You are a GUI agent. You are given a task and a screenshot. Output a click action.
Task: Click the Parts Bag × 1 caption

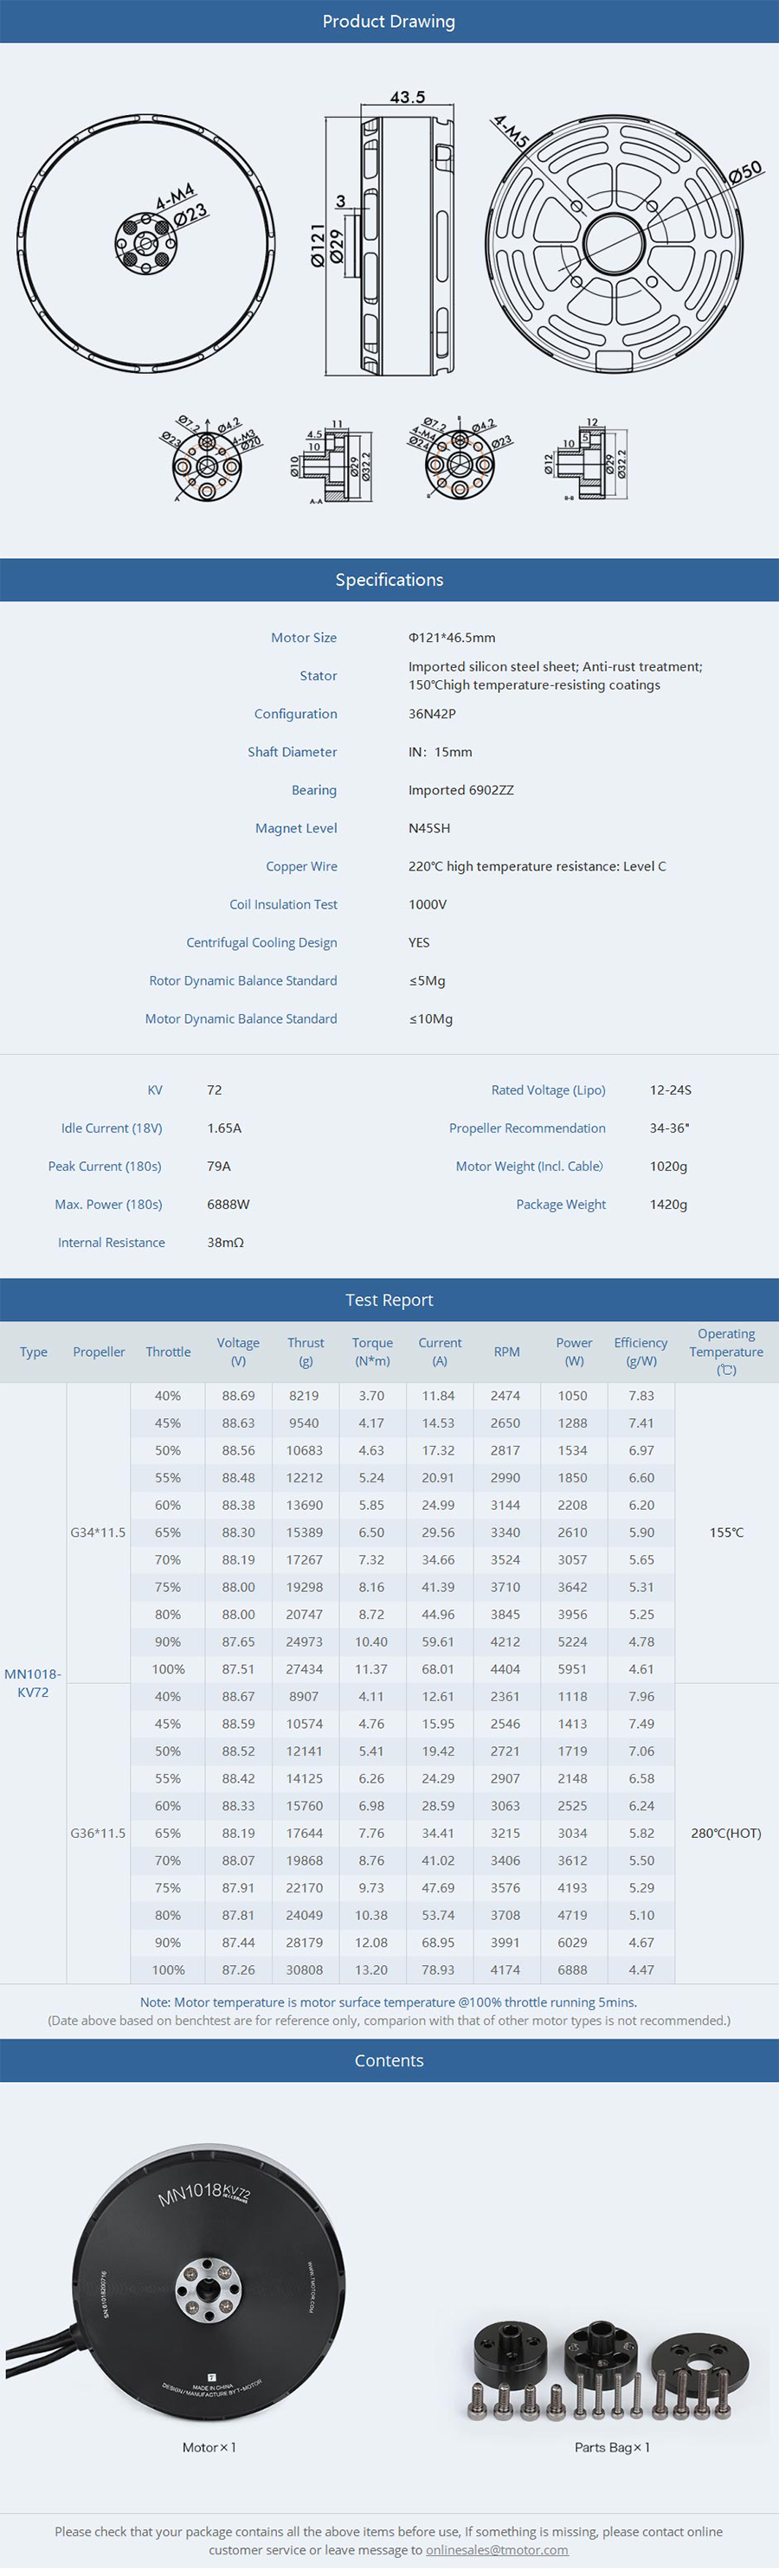tap(612, 2447)
